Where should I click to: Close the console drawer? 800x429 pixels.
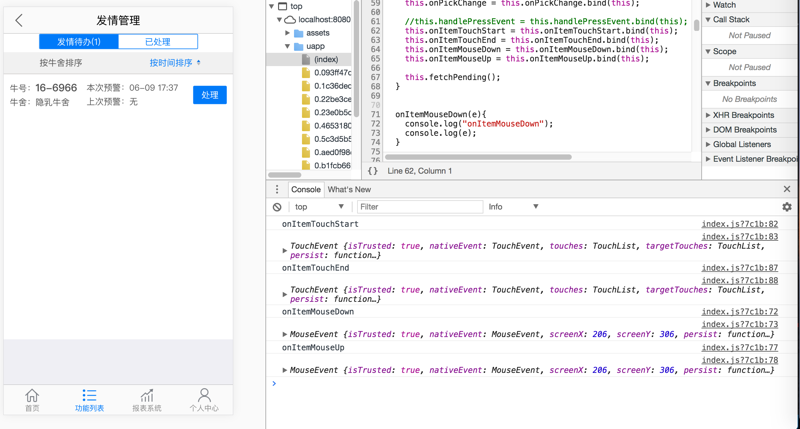786,189
